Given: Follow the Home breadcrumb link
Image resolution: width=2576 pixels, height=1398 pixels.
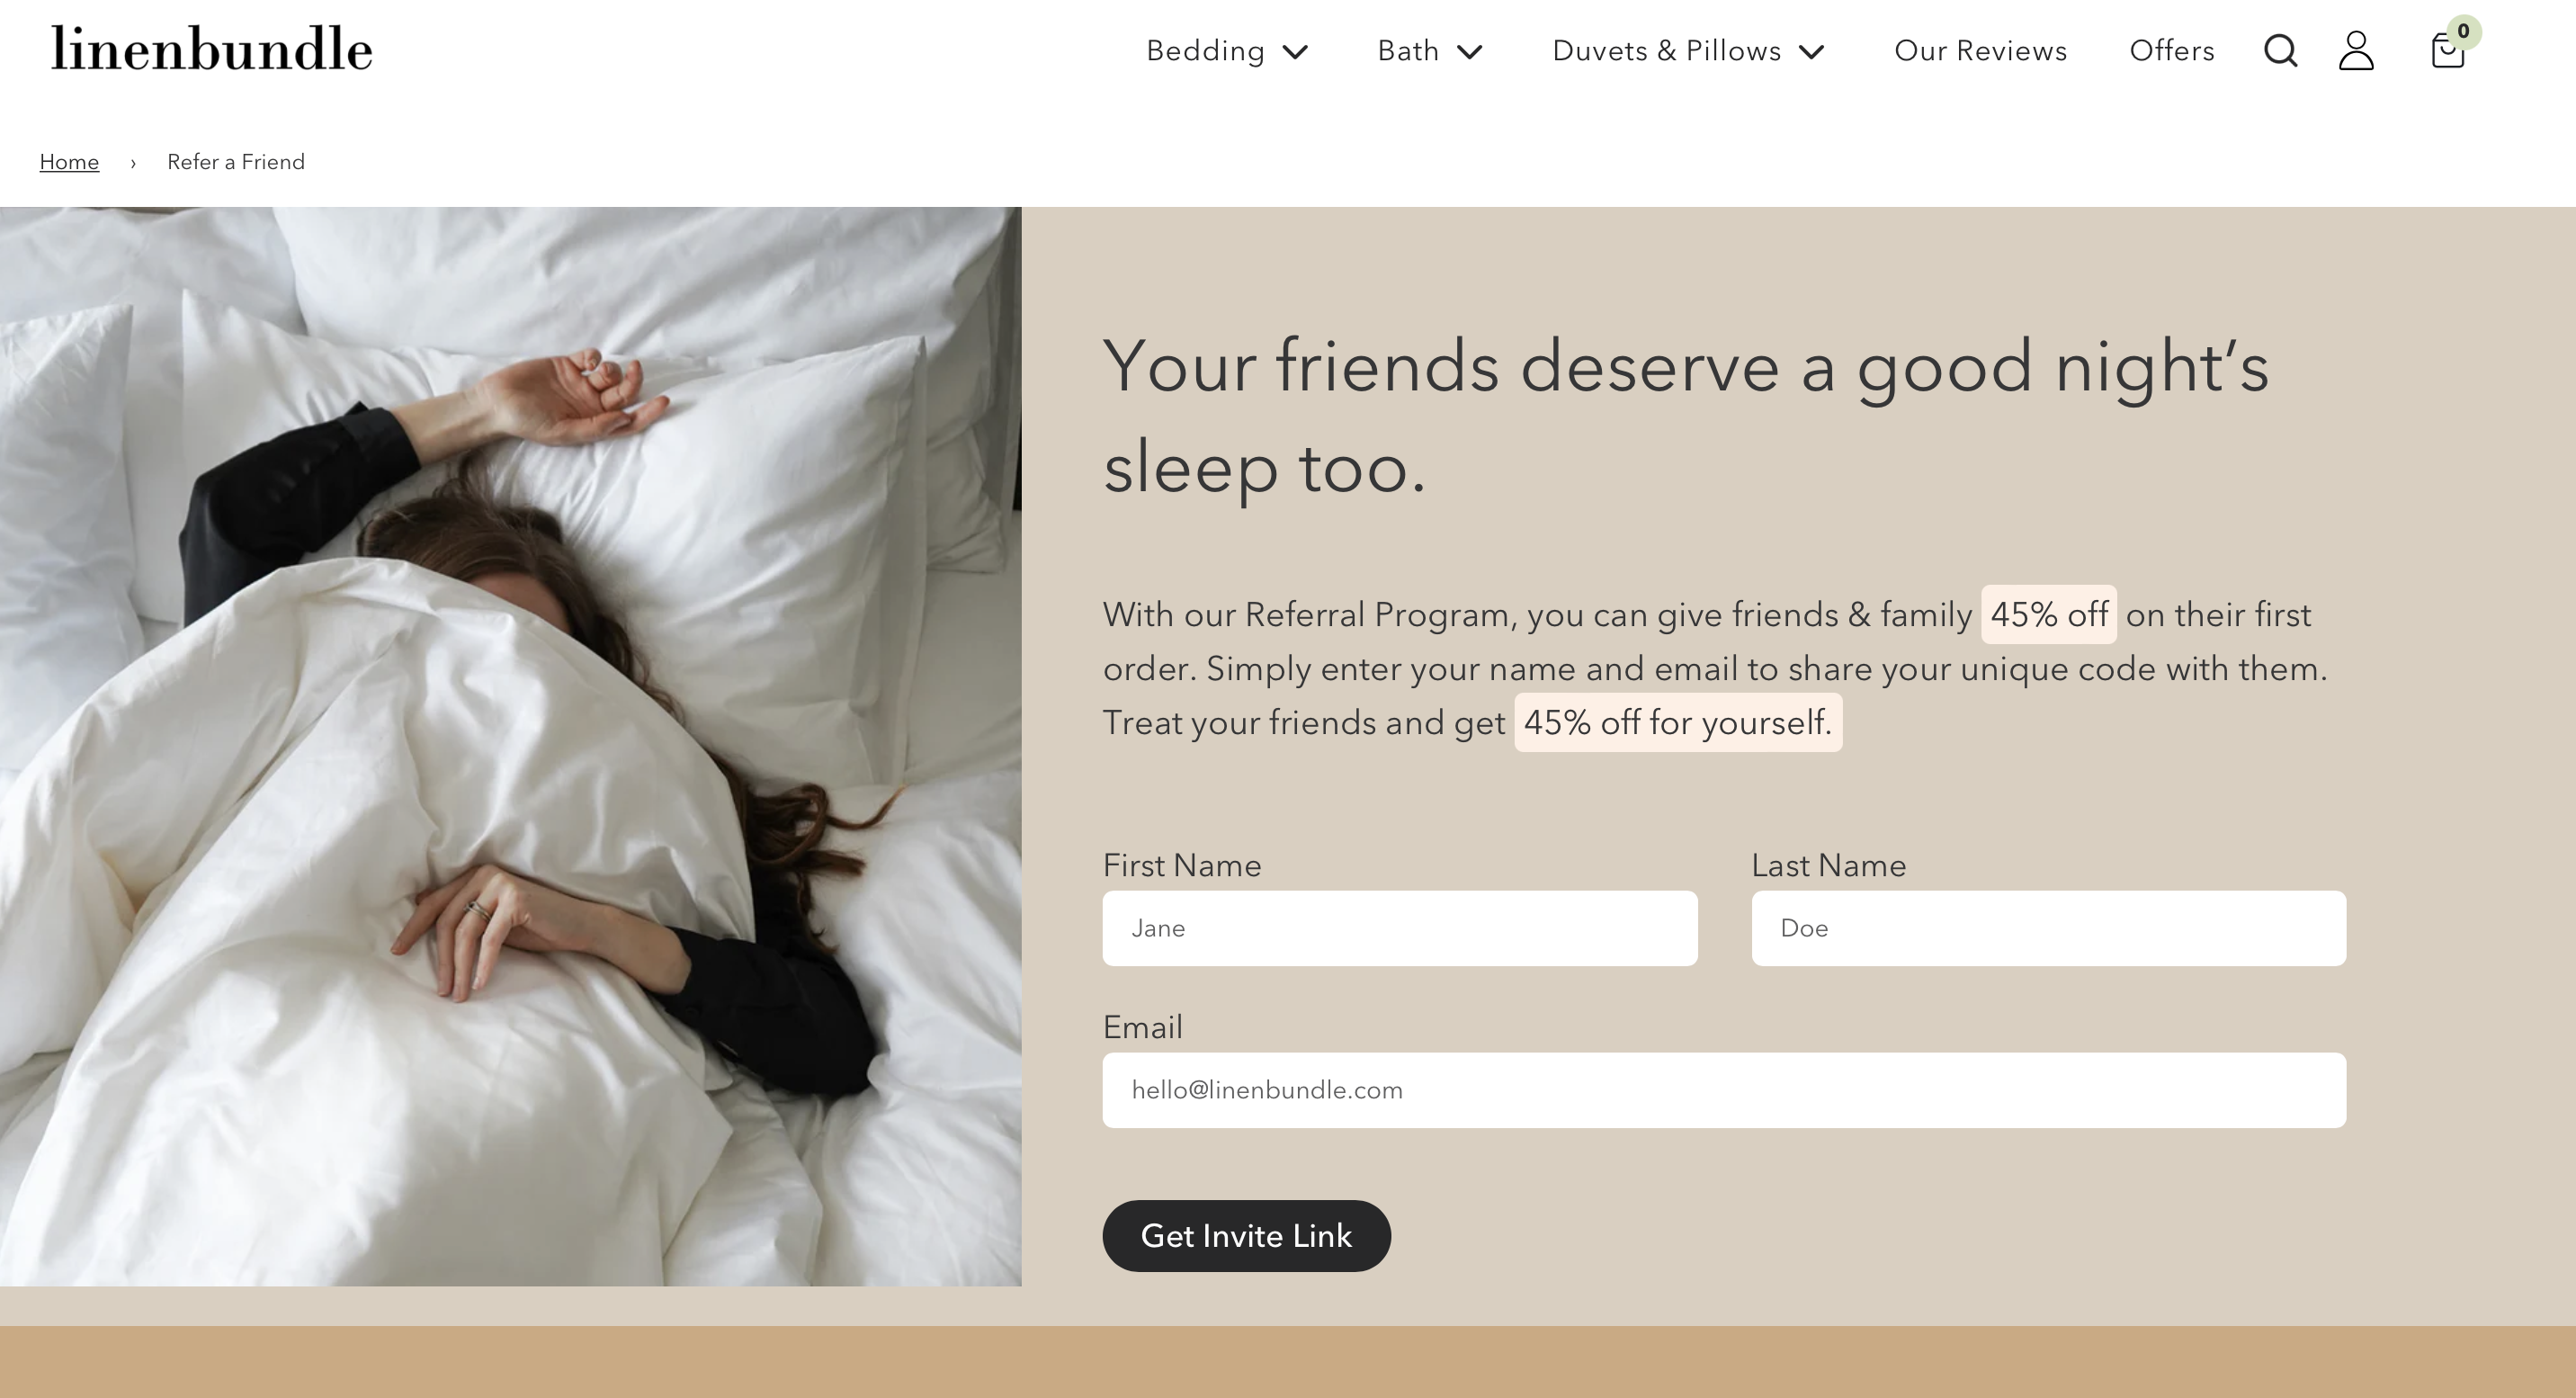Looking at the screenshot, I should click(x=69, y=162).
